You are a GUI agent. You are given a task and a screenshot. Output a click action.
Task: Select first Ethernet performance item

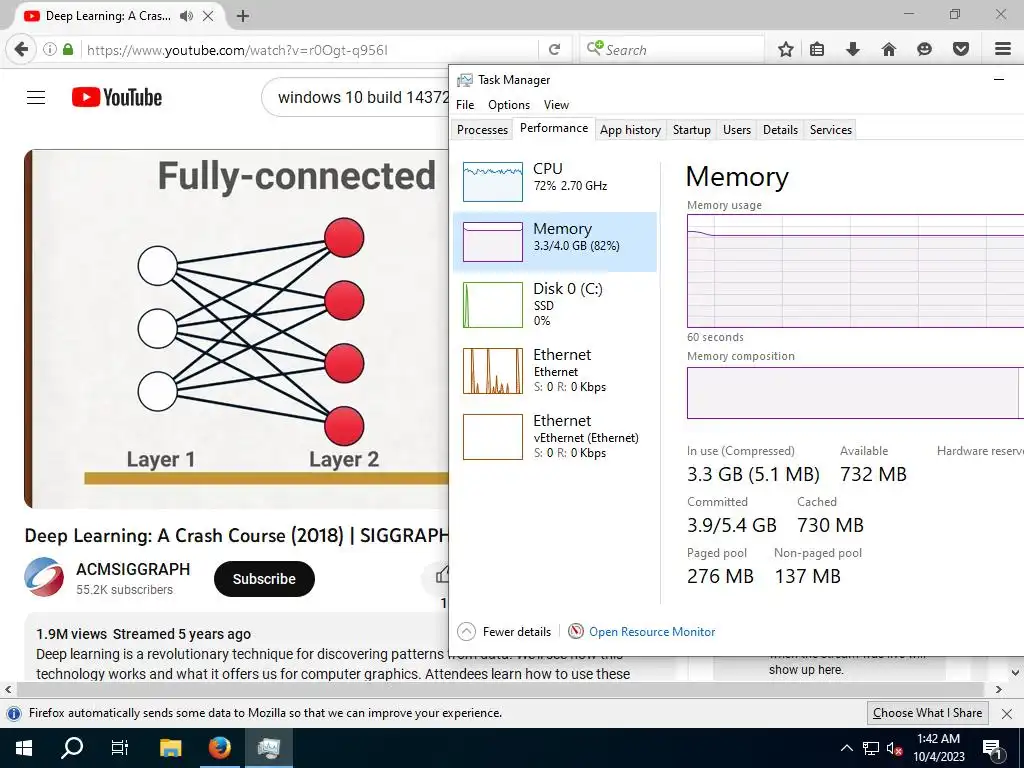click(554, 371)
